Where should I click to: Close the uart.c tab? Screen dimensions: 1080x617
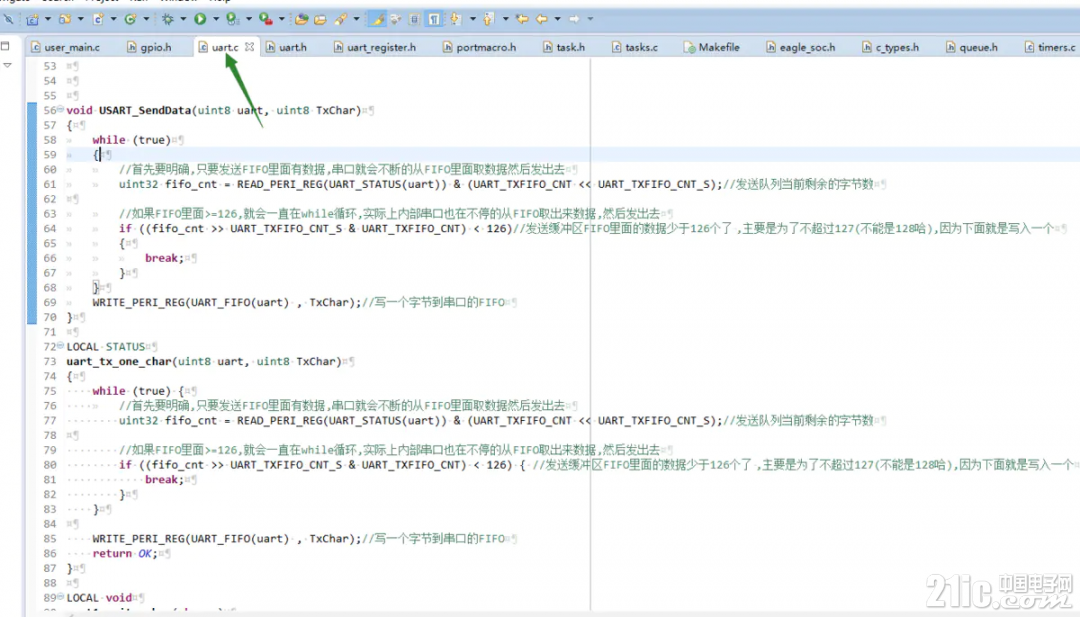point(249,47)
